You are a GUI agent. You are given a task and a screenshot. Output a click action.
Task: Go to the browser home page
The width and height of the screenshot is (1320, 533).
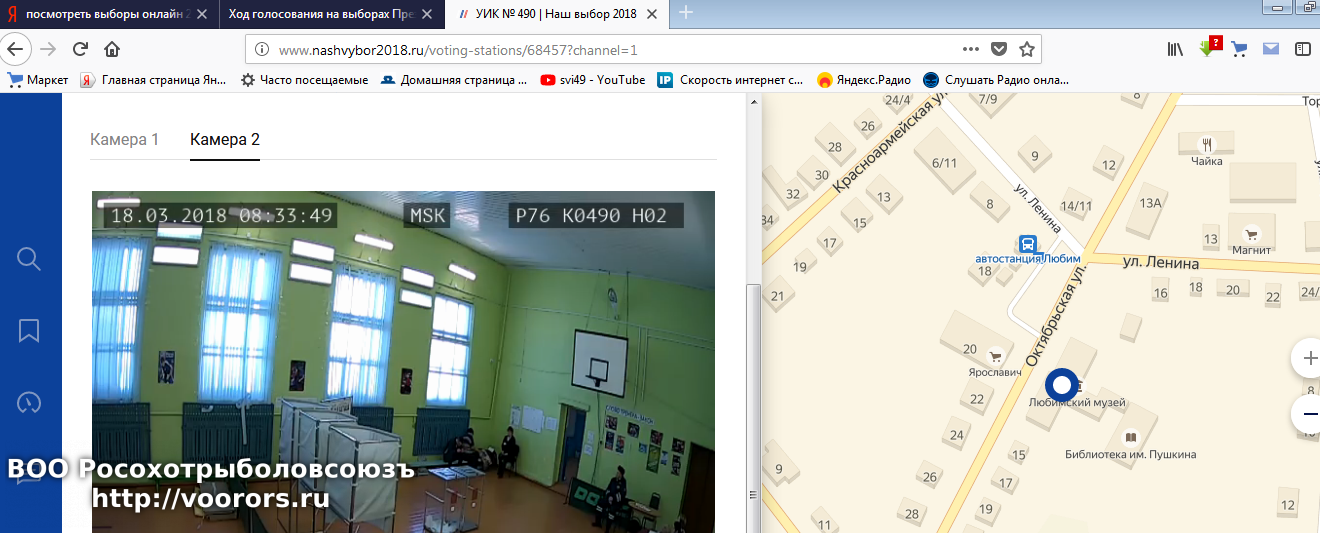112,49
